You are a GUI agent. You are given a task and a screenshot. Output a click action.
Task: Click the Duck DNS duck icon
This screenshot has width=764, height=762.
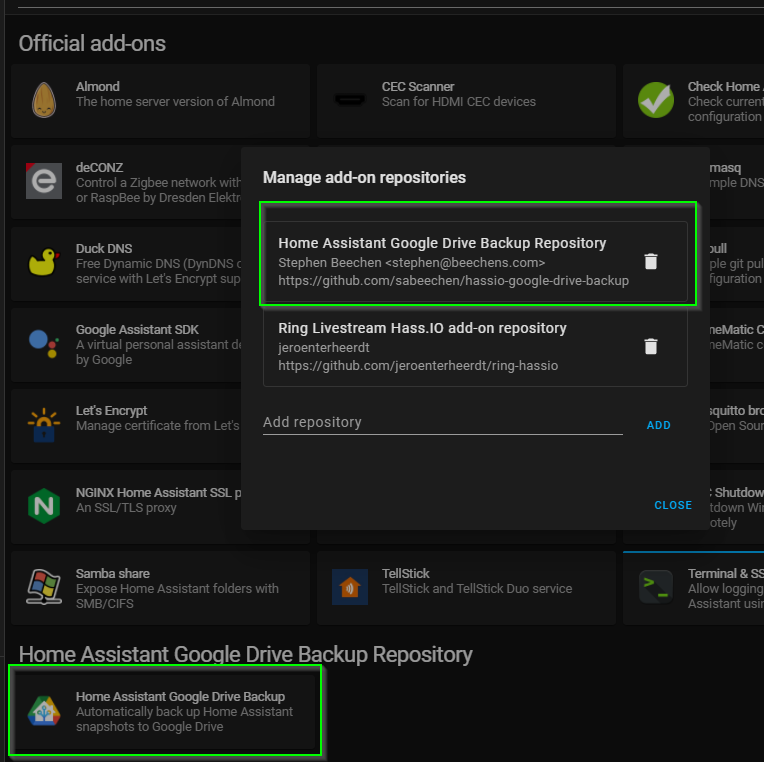coord(44,262)
